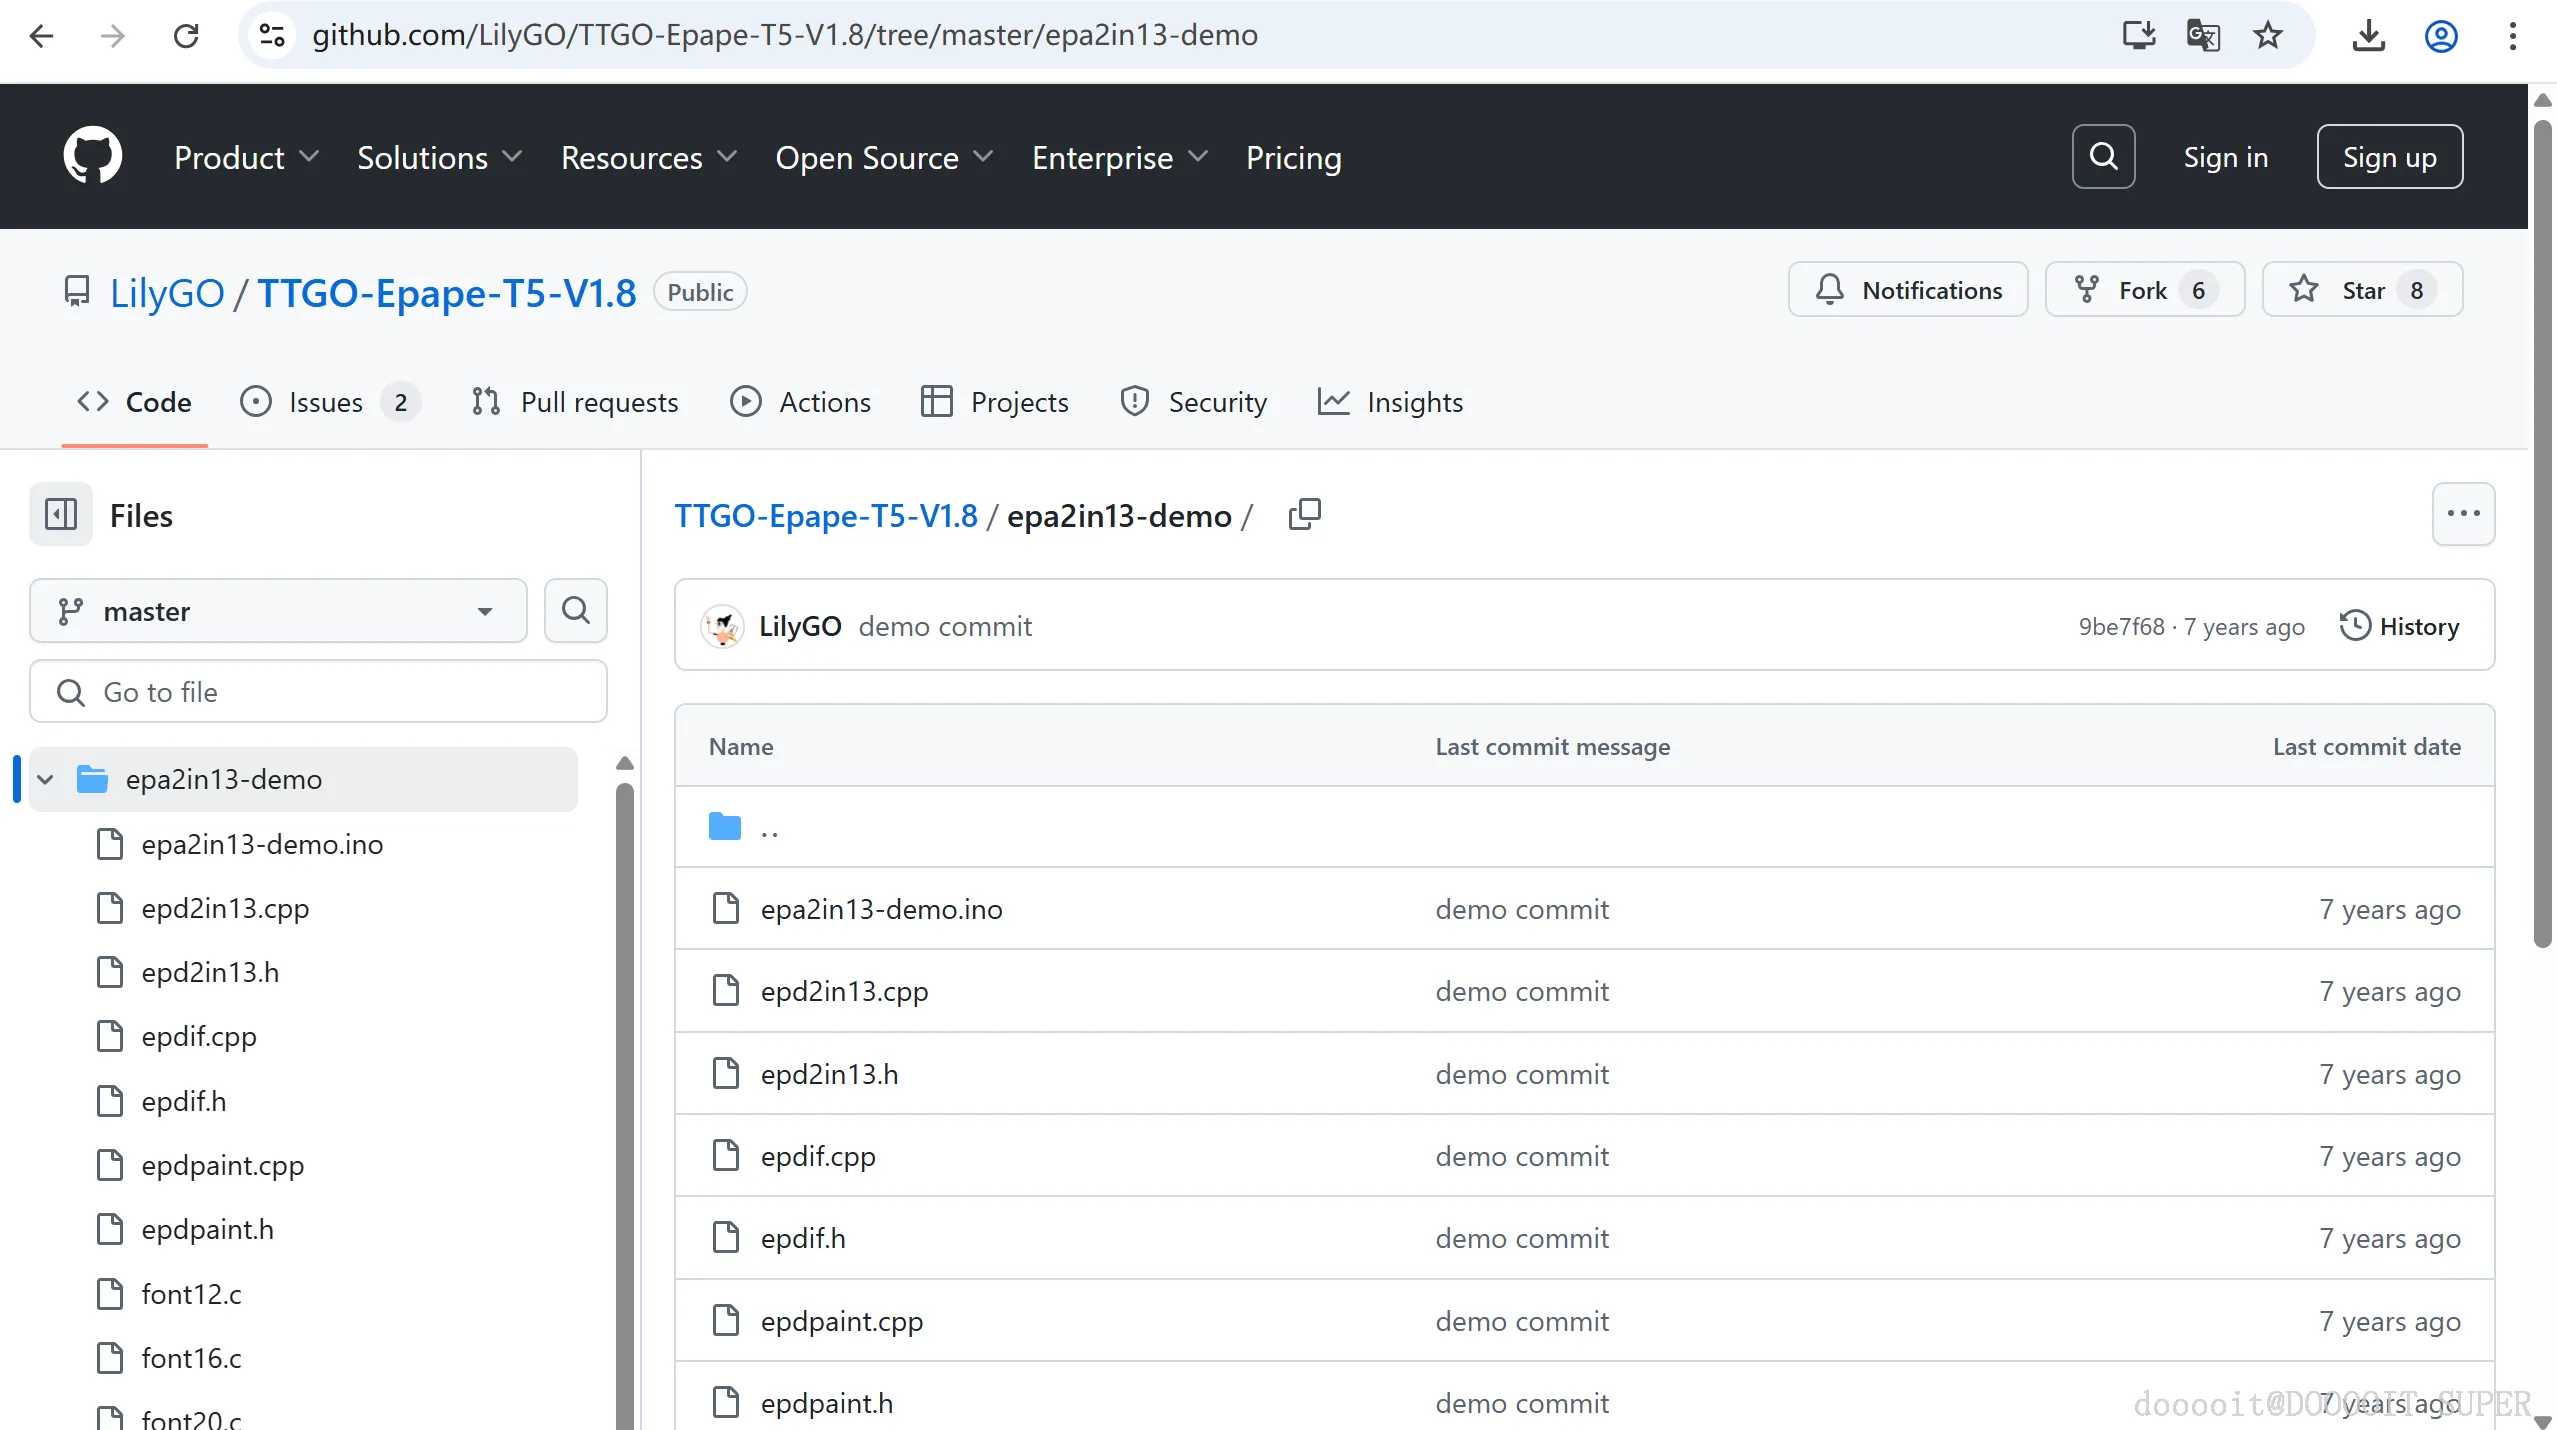Click the Go to file input
The height and width of the screenshot is (1430, 2557).
[318, 692]
